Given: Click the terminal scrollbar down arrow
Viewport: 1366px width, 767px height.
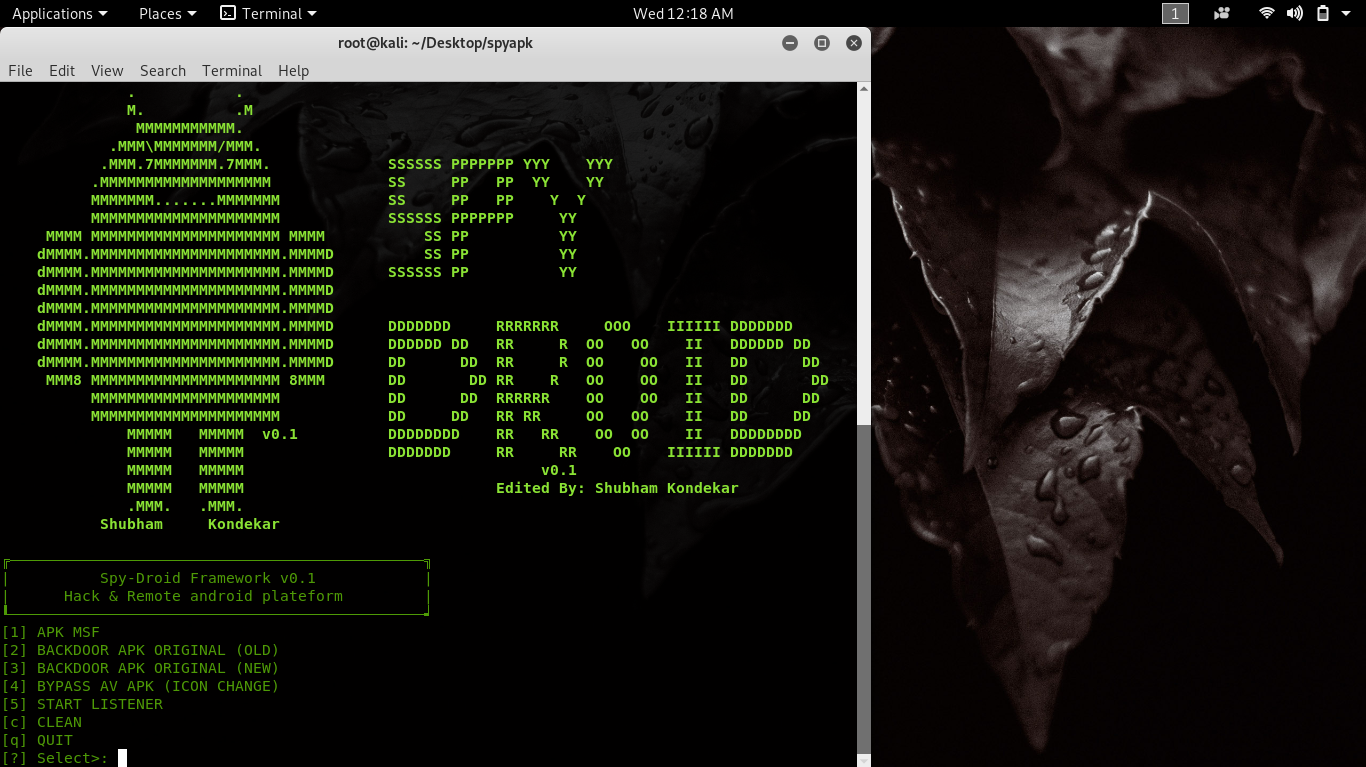Looking at the screenshot, I should coord(864,759).
